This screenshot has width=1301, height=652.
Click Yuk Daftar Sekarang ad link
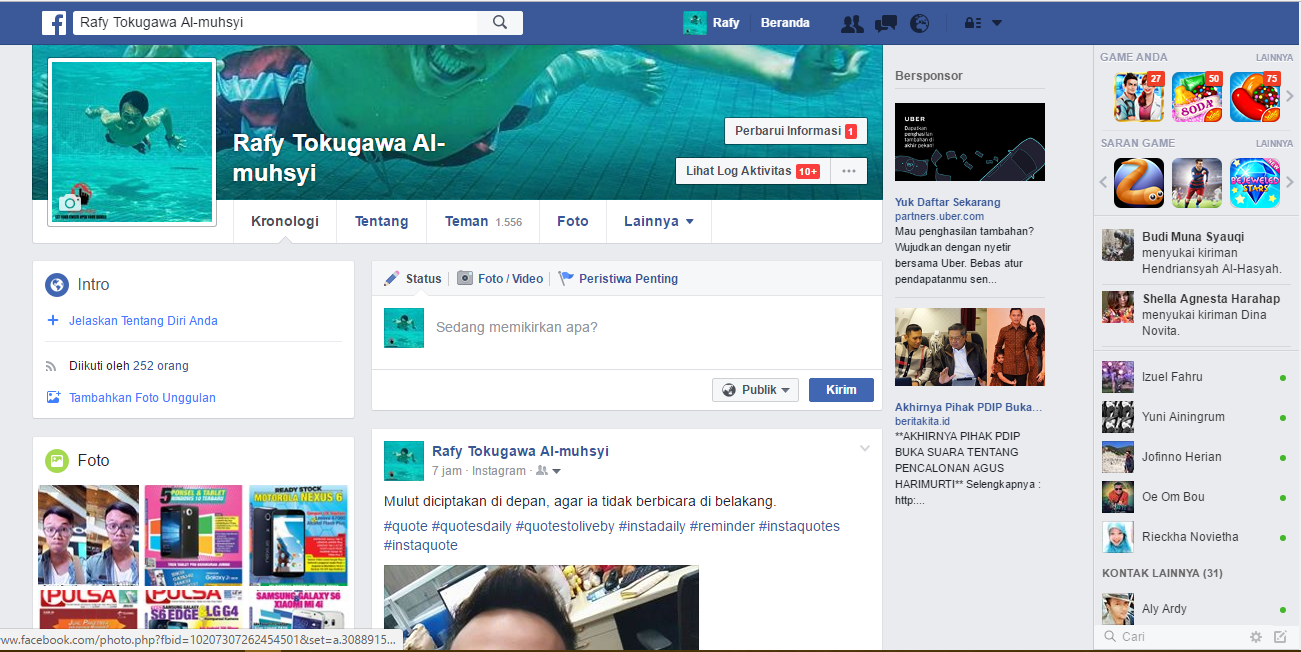coord(947,202)
